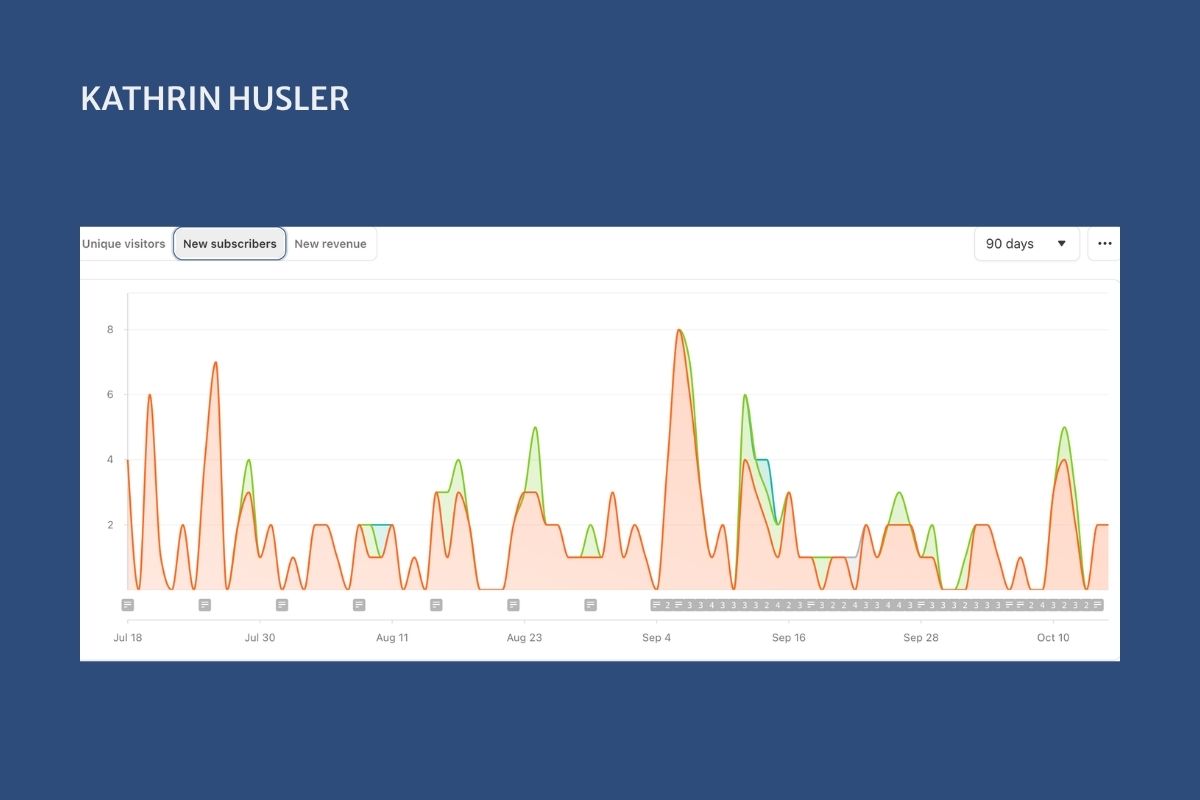The image size is (1200, 800).
Task: Select the New subscribers tab
Action: (x=230, y=244)
